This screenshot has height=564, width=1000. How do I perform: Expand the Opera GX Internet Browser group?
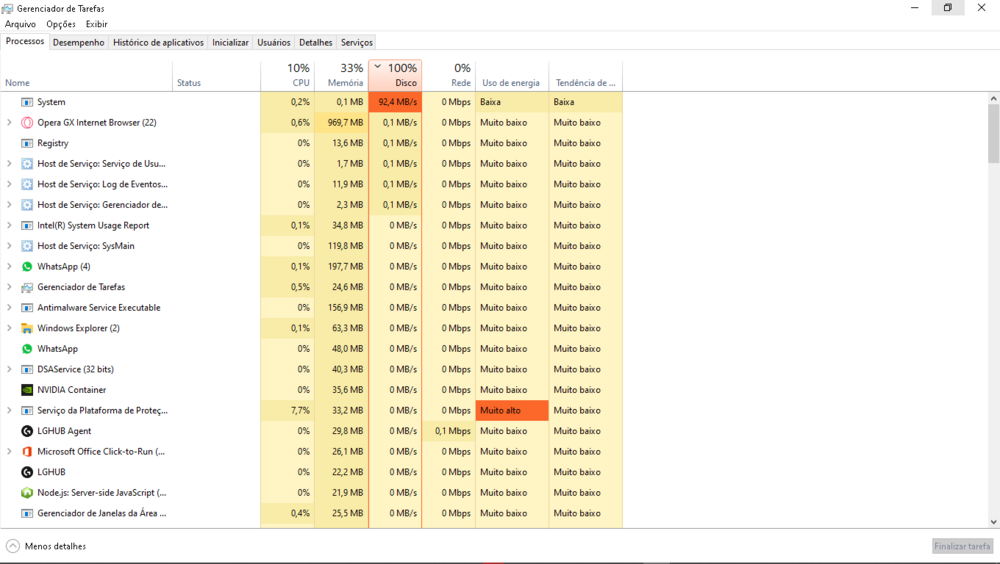tap(9, 123)
